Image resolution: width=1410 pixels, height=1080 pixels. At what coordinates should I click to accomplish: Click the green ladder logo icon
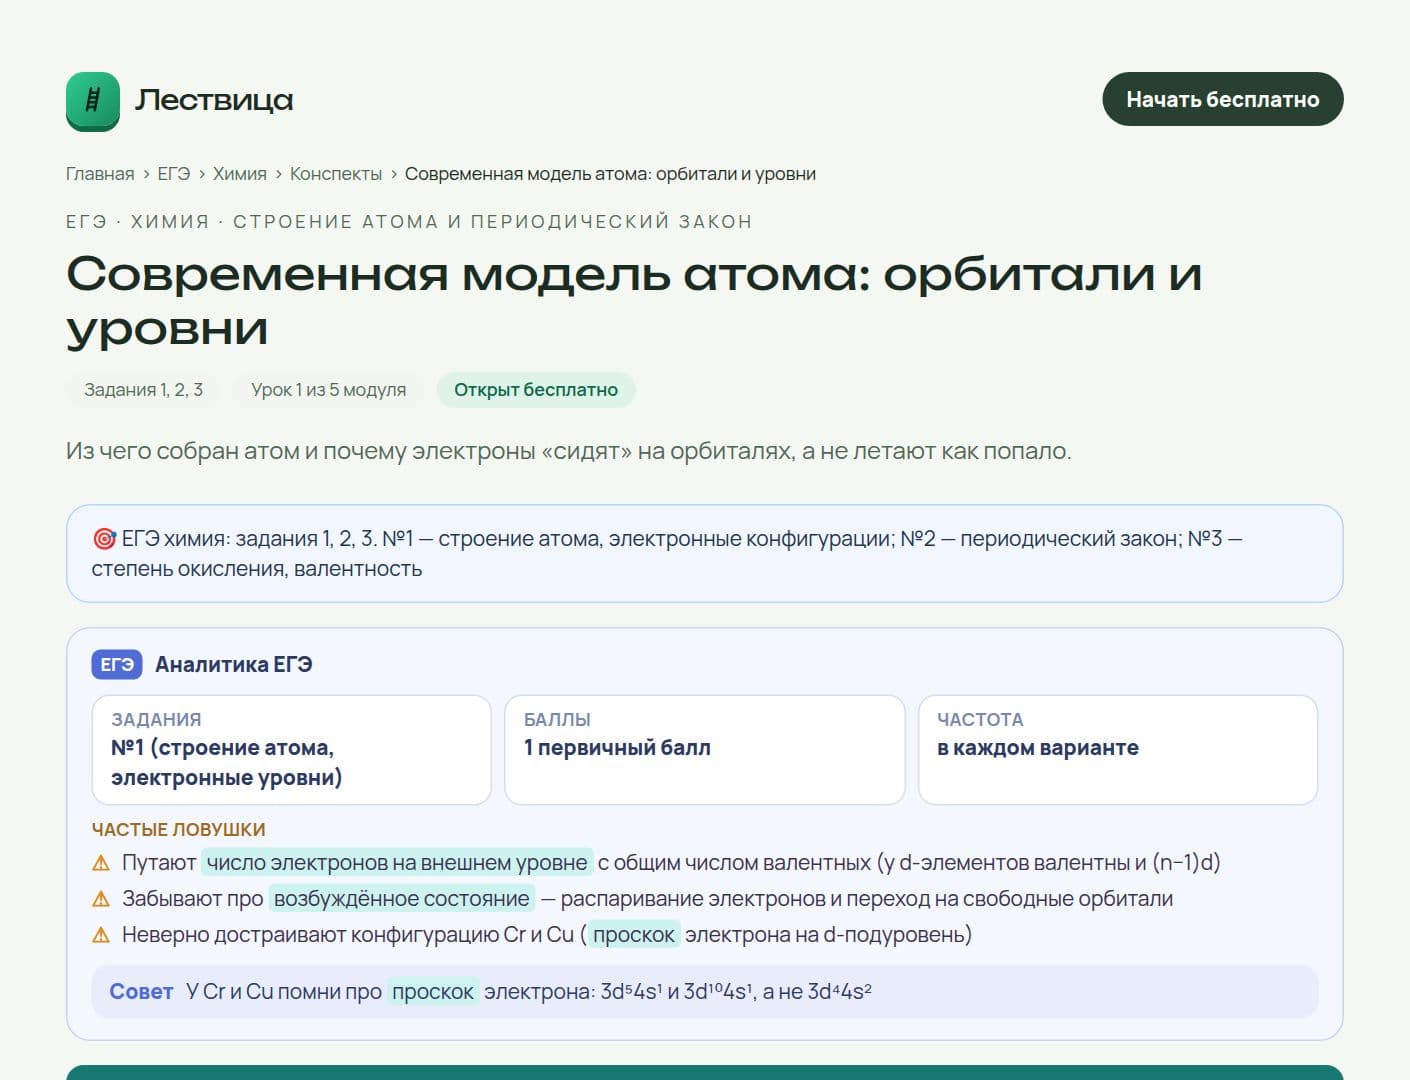click(x=93, y=100)
